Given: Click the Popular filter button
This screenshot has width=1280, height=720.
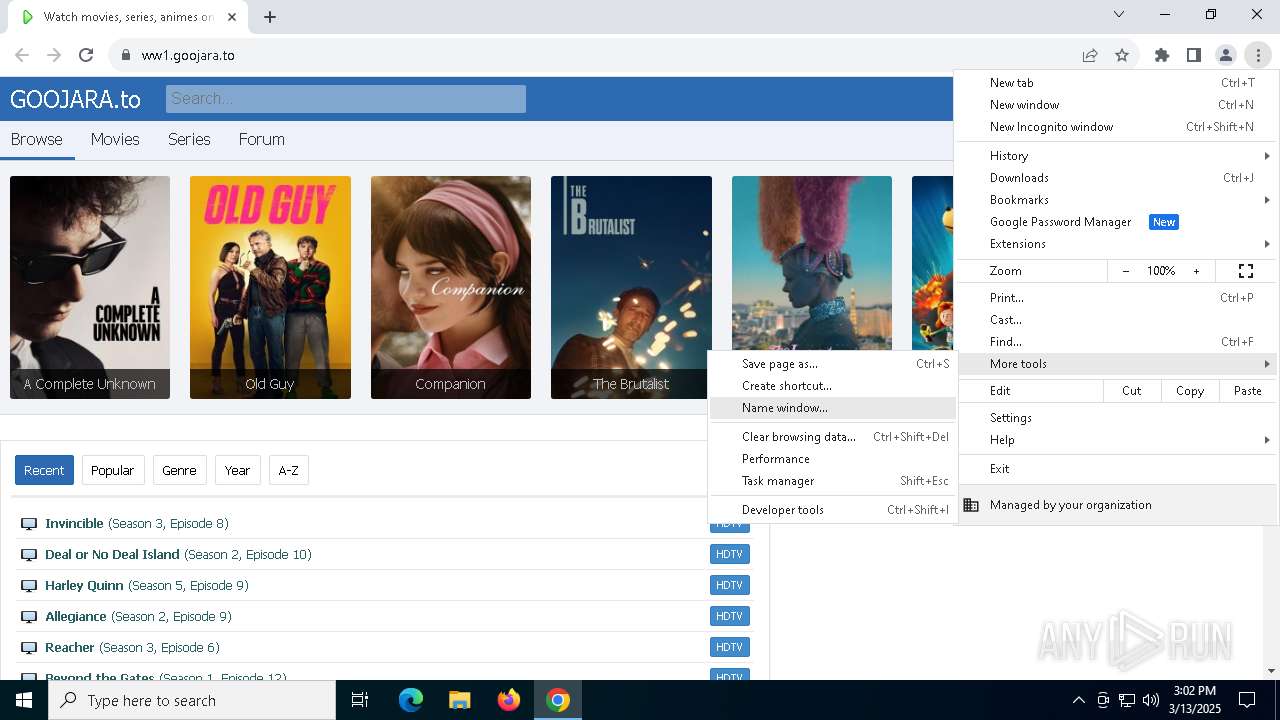Looking at the screenshot, I should pos(113,470).
